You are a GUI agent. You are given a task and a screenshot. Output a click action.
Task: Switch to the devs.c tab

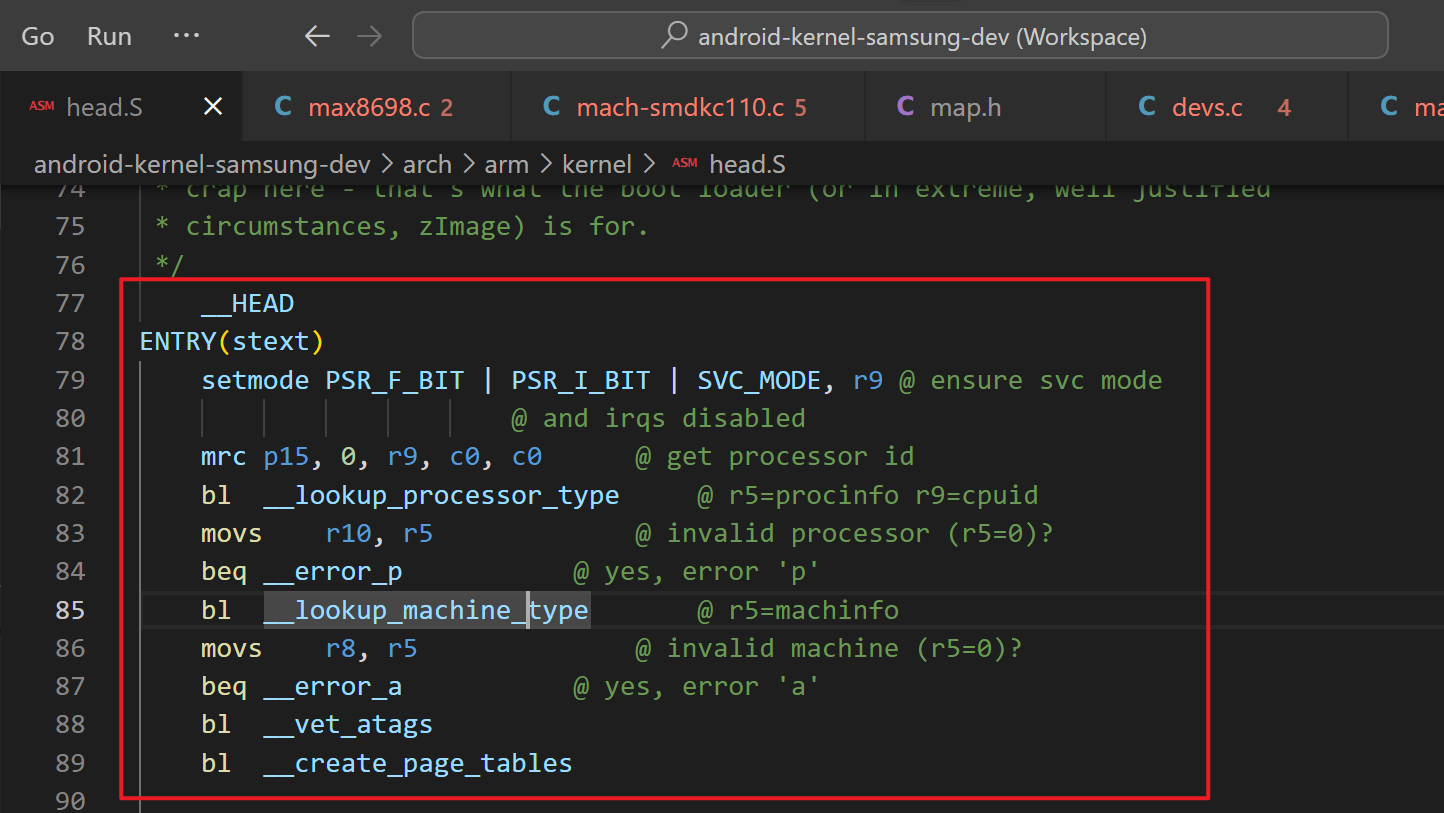1227,107
